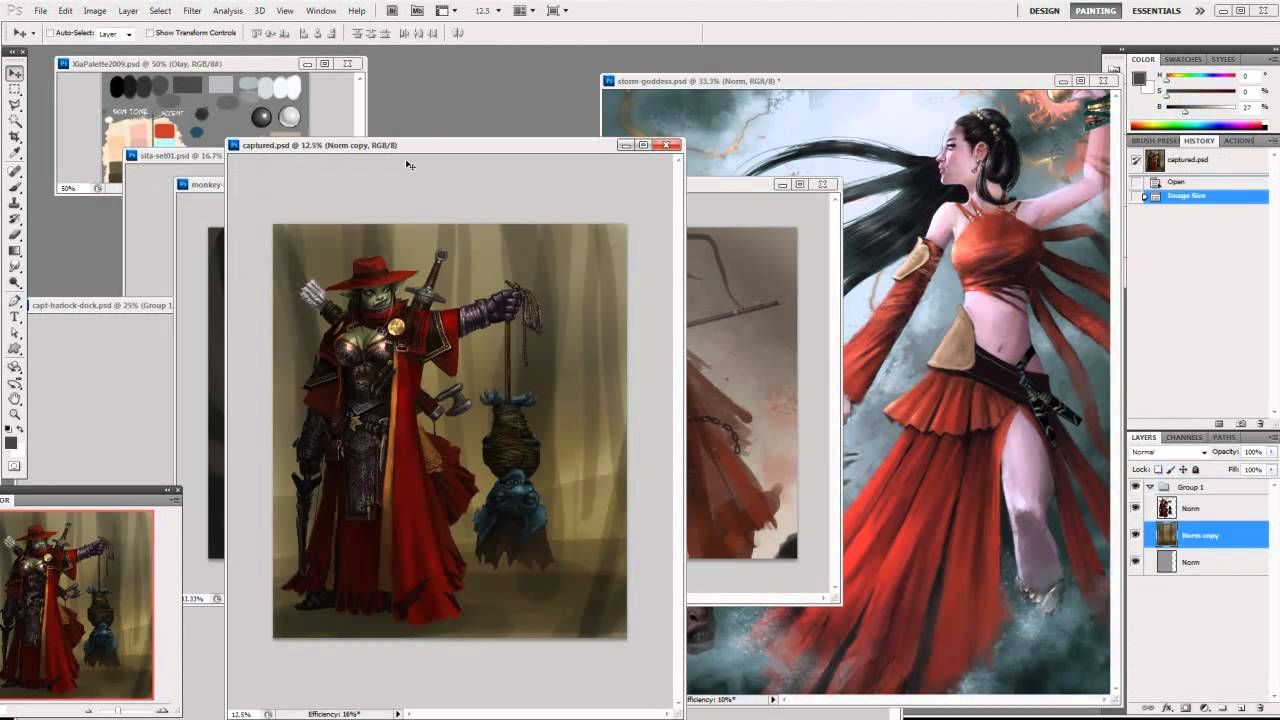Collapse the Group 1 folder
The height and width of the screenshot is (720, 1280).
tap(1150, 487)
